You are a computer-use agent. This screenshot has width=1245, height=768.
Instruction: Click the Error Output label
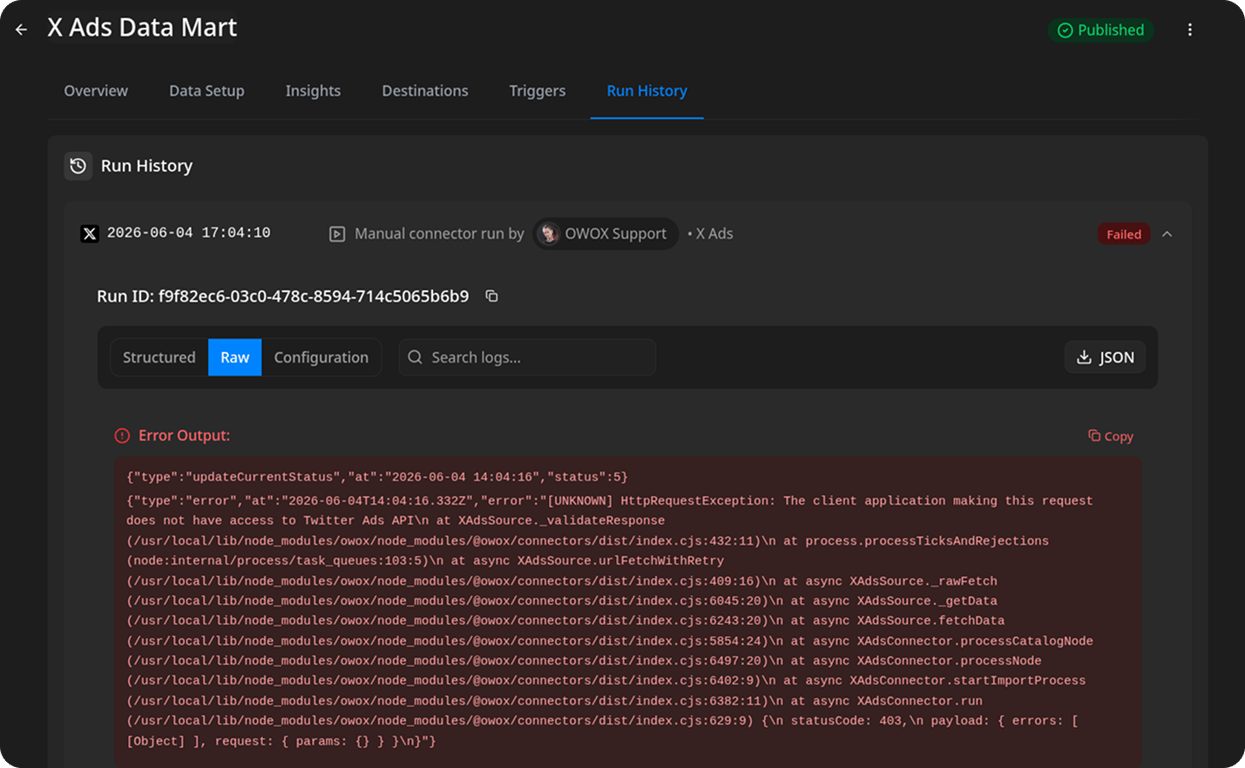point(184,436)
